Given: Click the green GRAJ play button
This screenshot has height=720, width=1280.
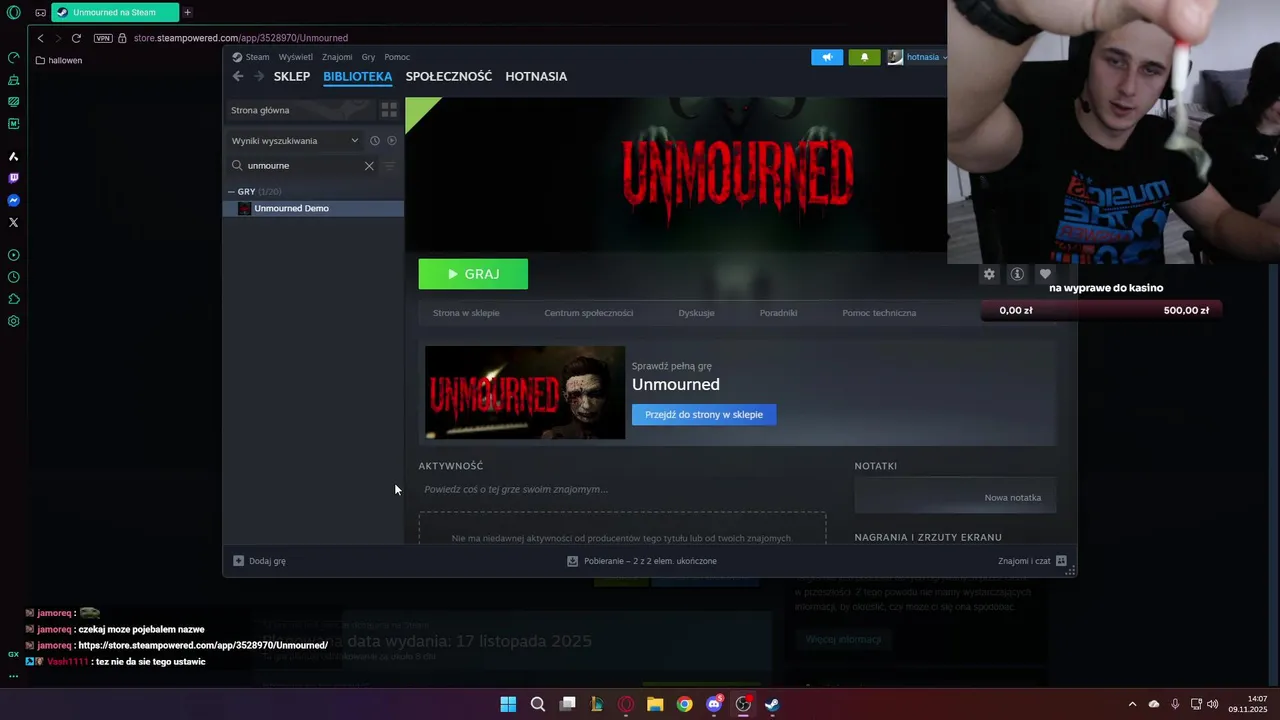Looking at the screenshot, I should [x=473, y=274].
